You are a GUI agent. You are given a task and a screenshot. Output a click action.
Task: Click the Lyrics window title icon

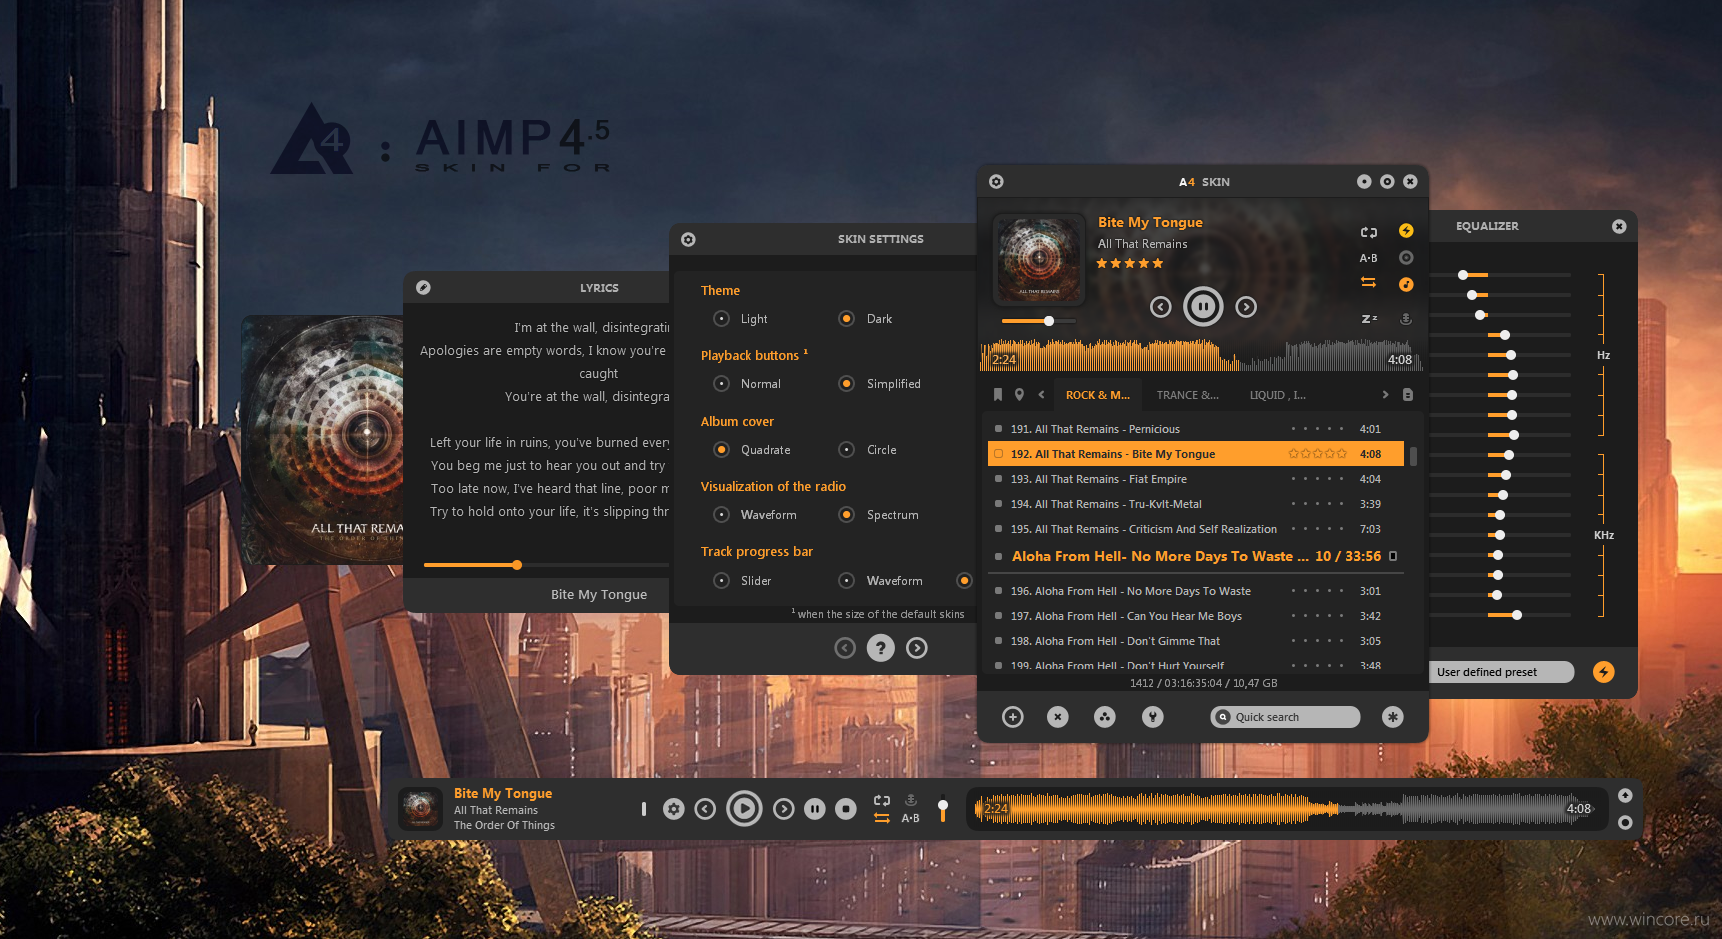[423, 288]
